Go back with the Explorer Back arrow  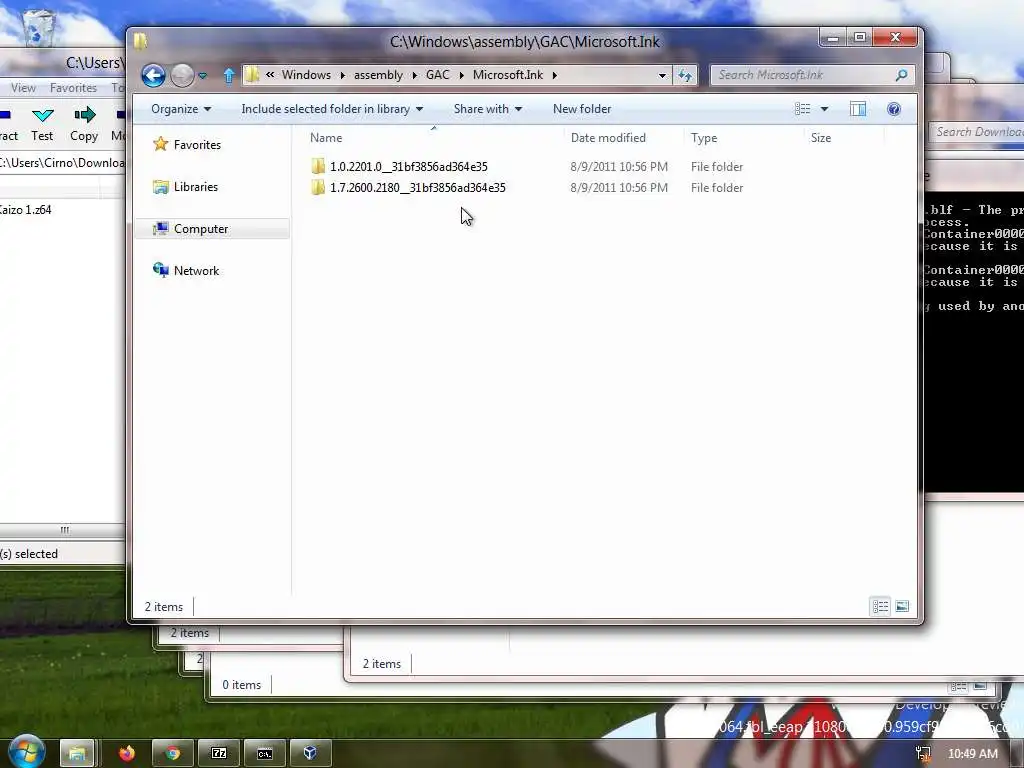[153, 76]
